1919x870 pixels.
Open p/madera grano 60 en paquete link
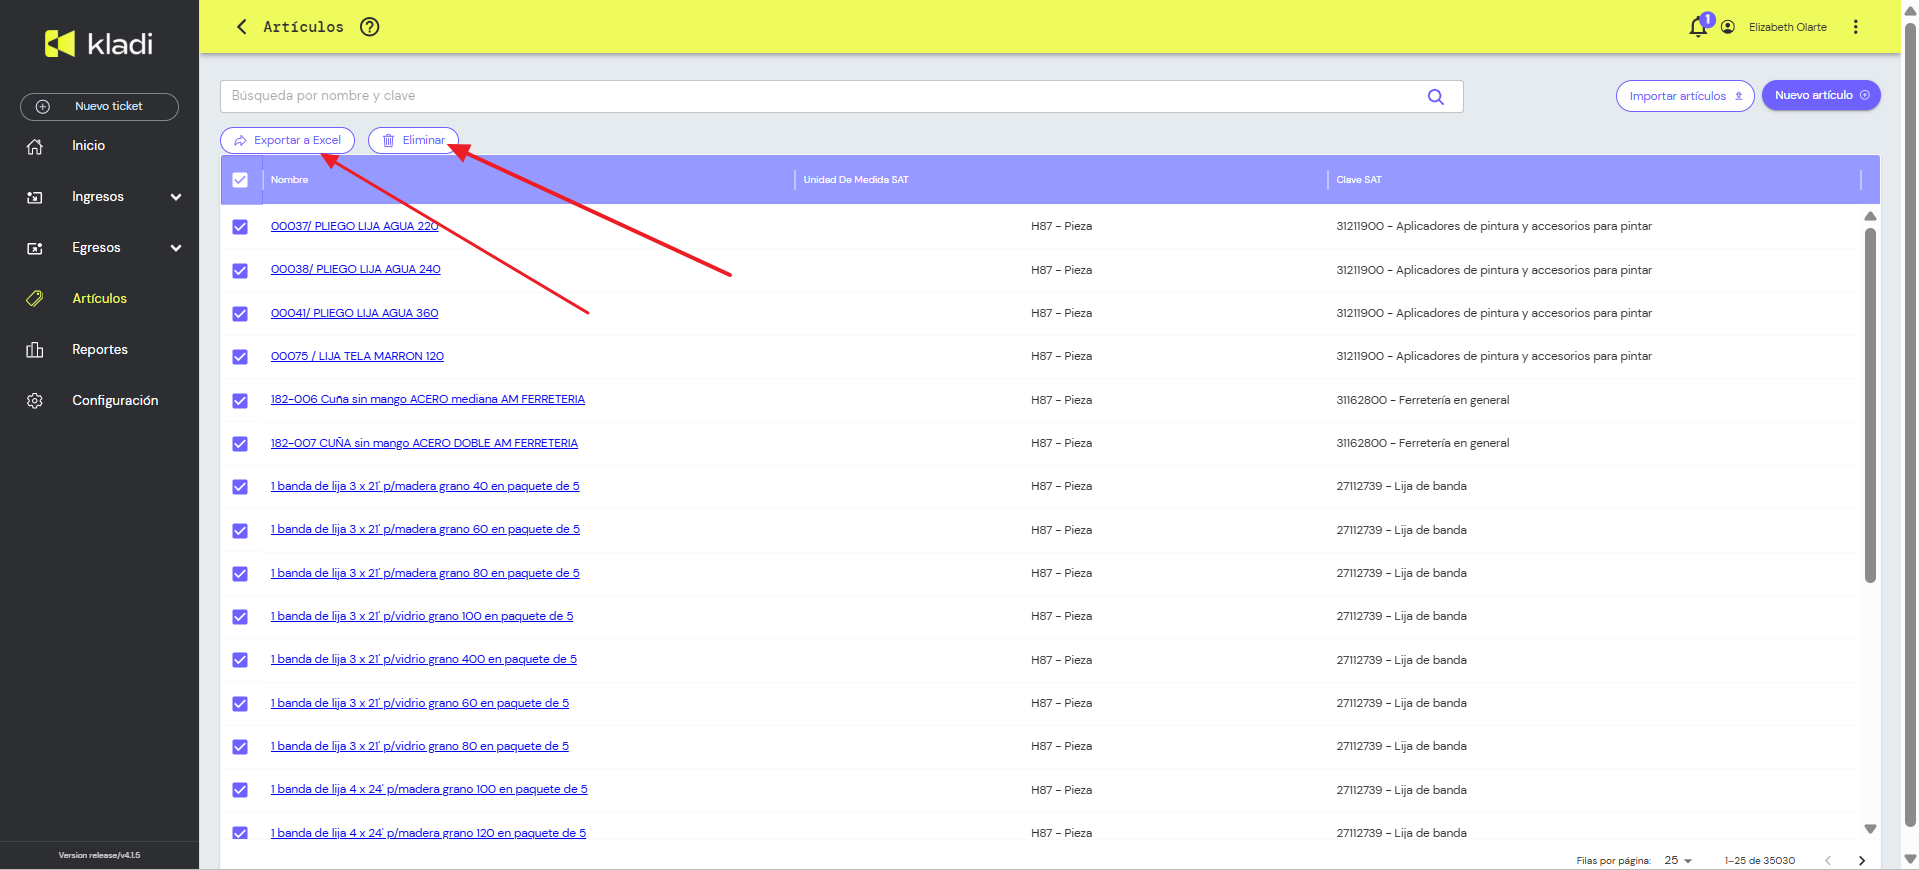[425, 529]
